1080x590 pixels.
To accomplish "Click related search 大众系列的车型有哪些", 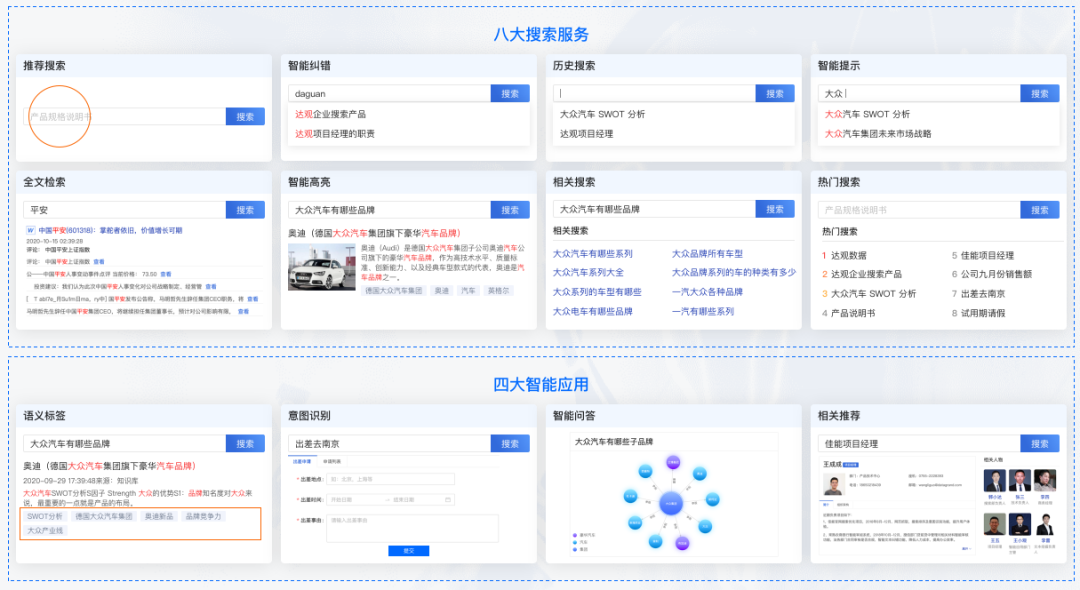I will [597, 292].
